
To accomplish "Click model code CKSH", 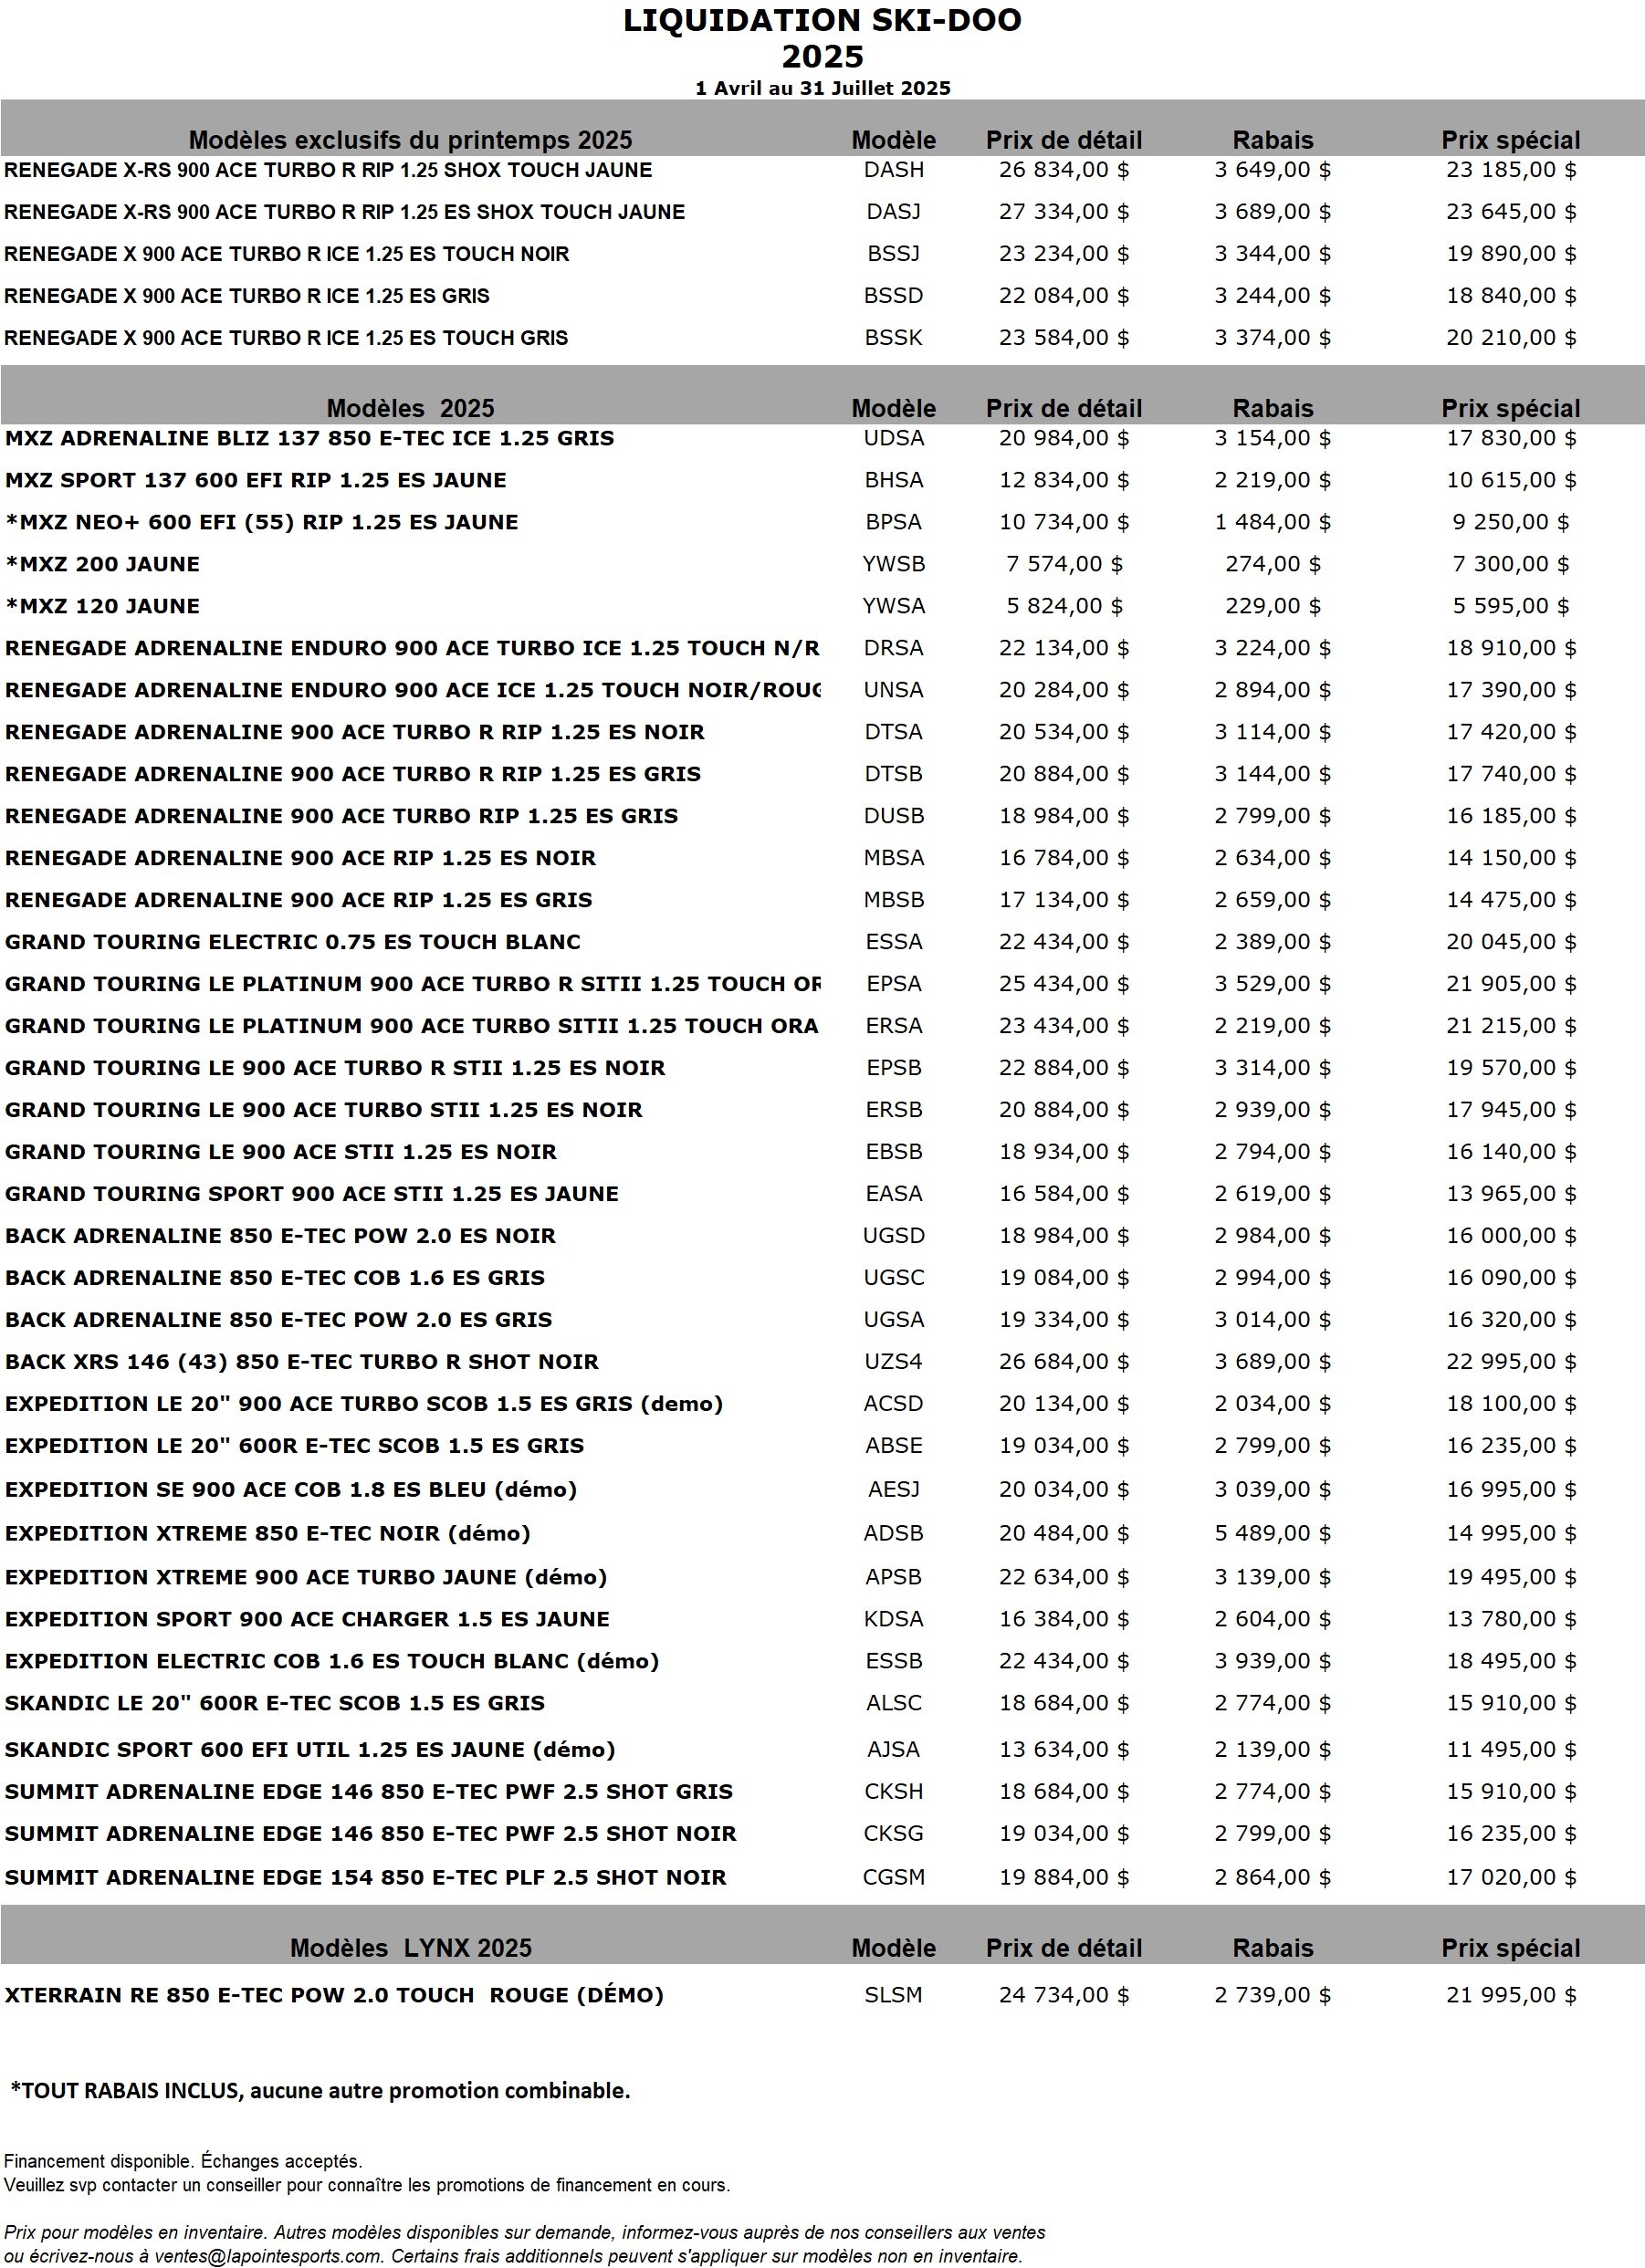I will coord(893,1792).
